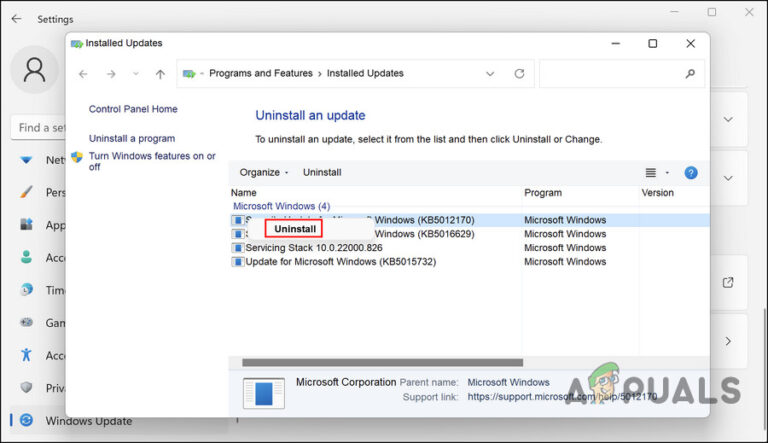Expand first chevron in Settings right pane

click(728, 120)
